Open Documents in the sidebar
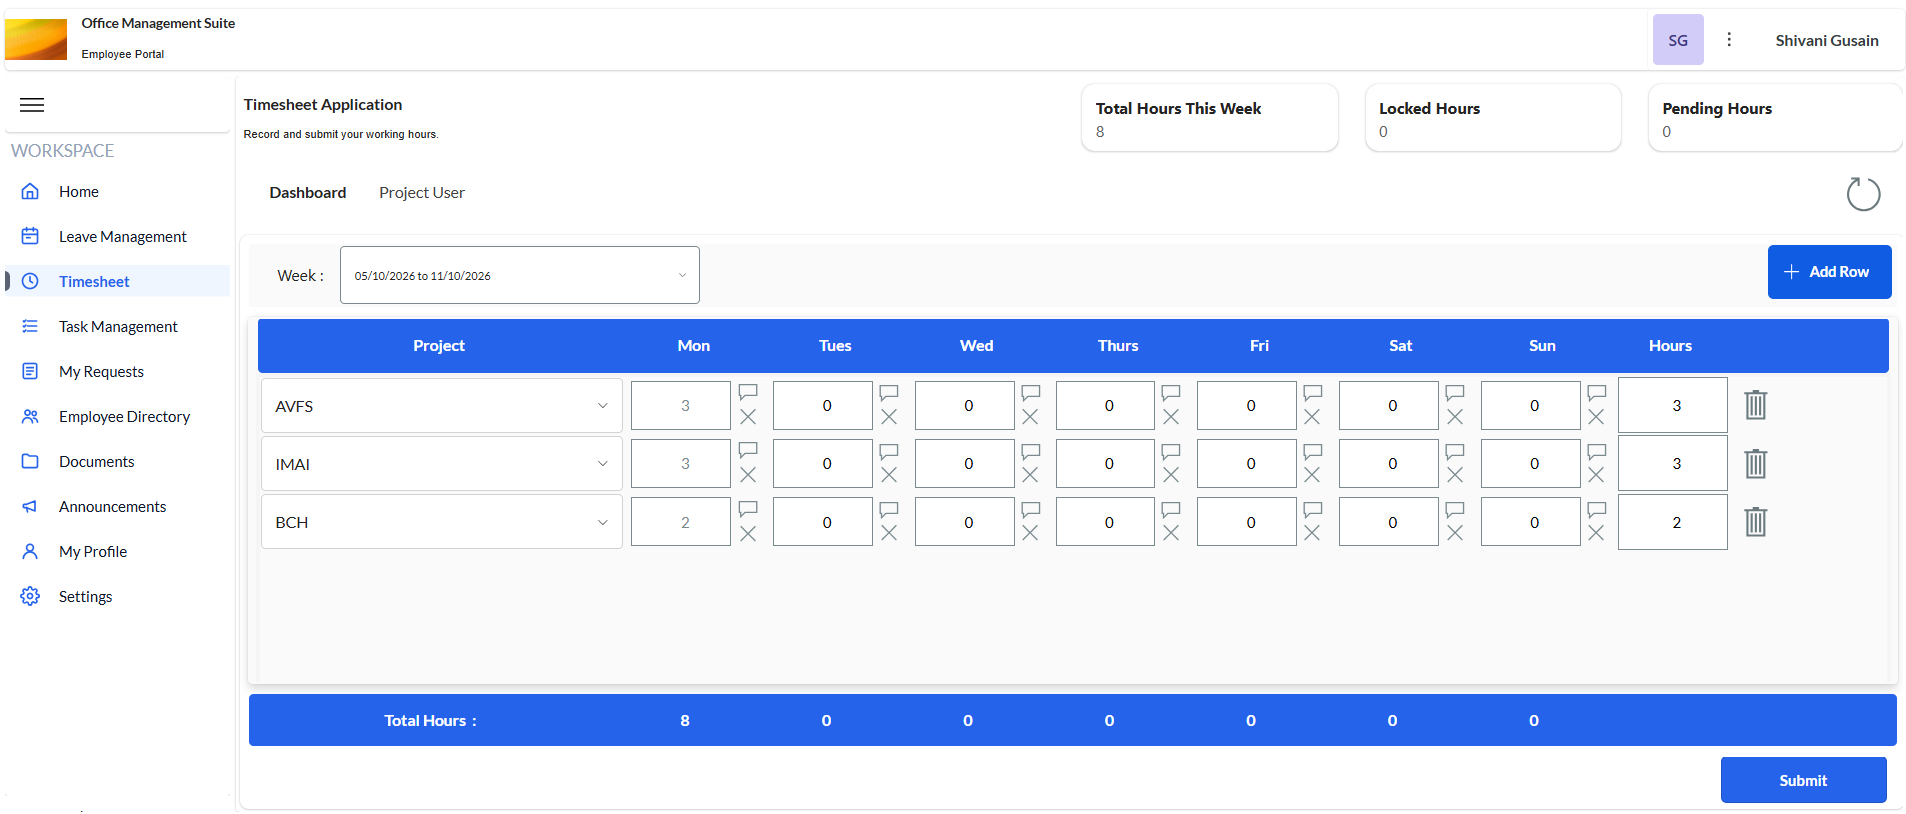Image resolution: width=1906 pixels, height=814 pixels. click(x=118, y=462)
